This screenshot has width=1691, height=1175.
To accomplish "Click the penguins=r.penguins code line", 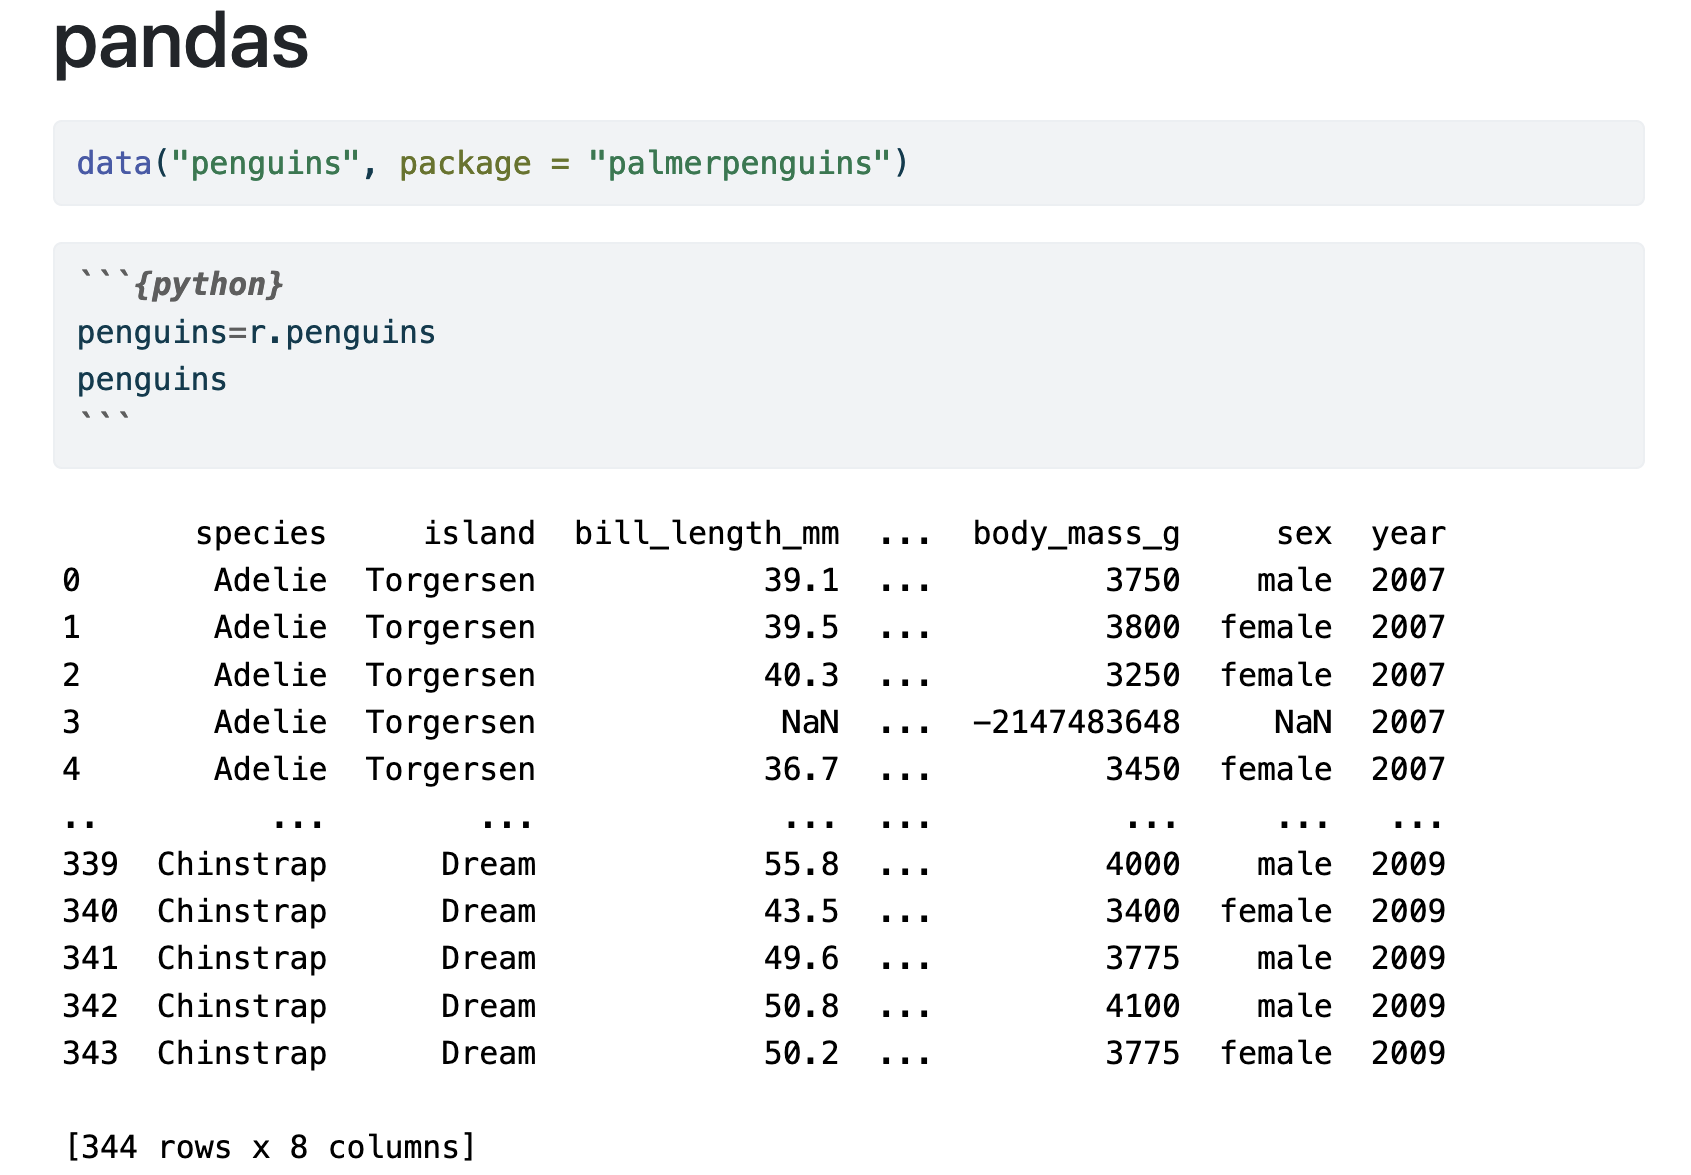I will pos(256,332).
